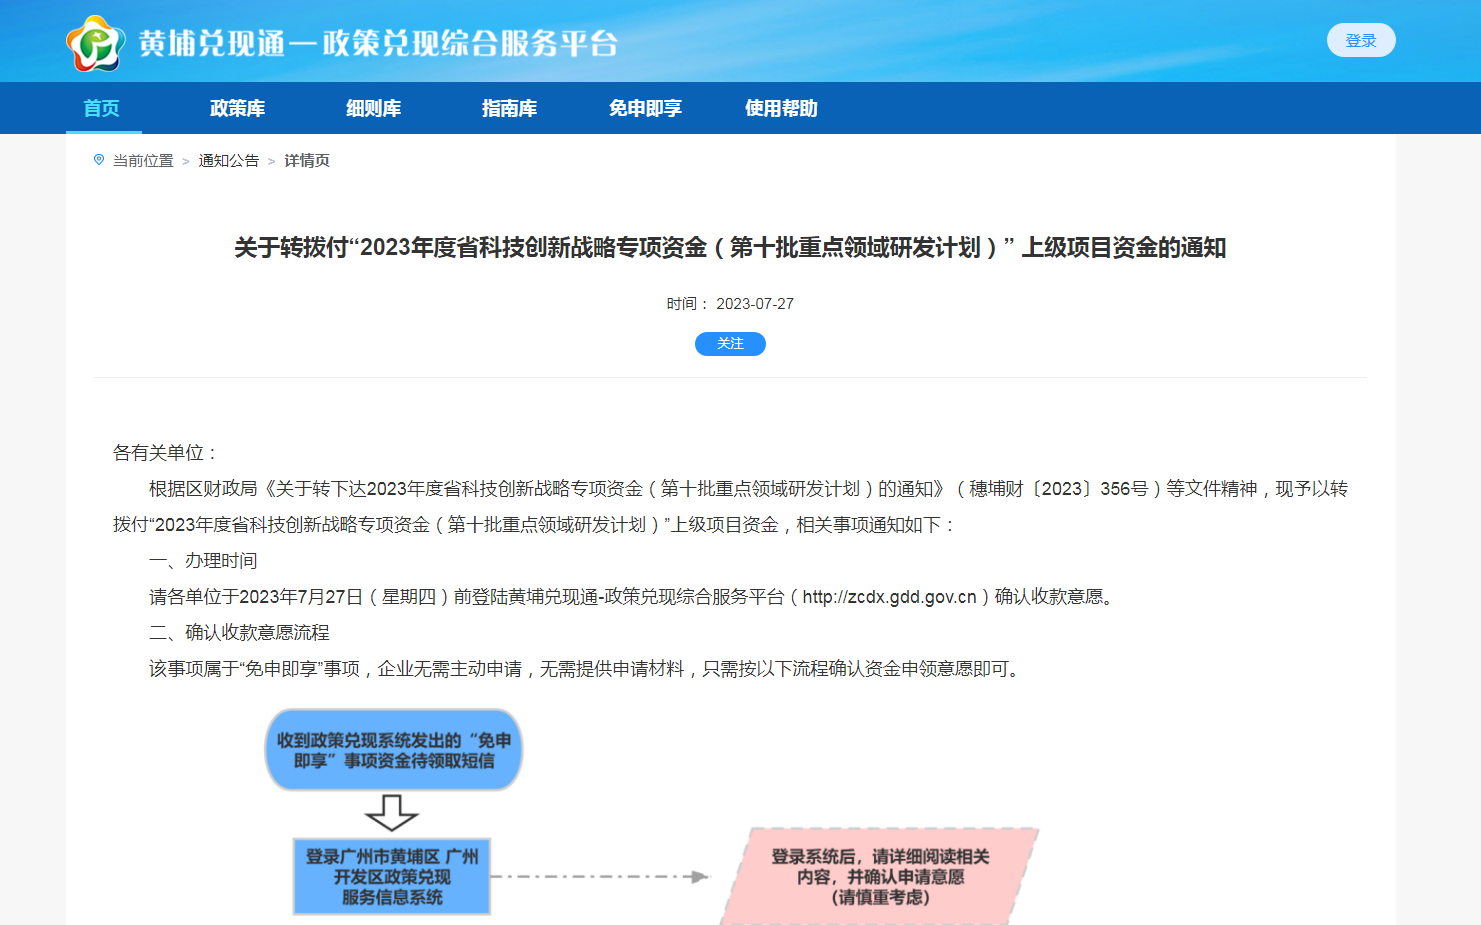Select the 指南库 guide library menu
Screen dimensions: 1481x925
tap(510, 108)
